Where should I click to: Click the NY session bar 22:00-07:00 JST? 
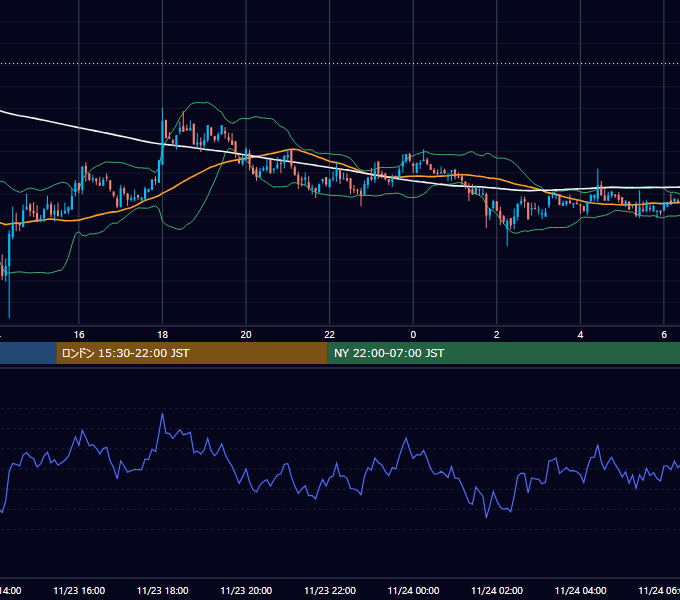(503, 353)
